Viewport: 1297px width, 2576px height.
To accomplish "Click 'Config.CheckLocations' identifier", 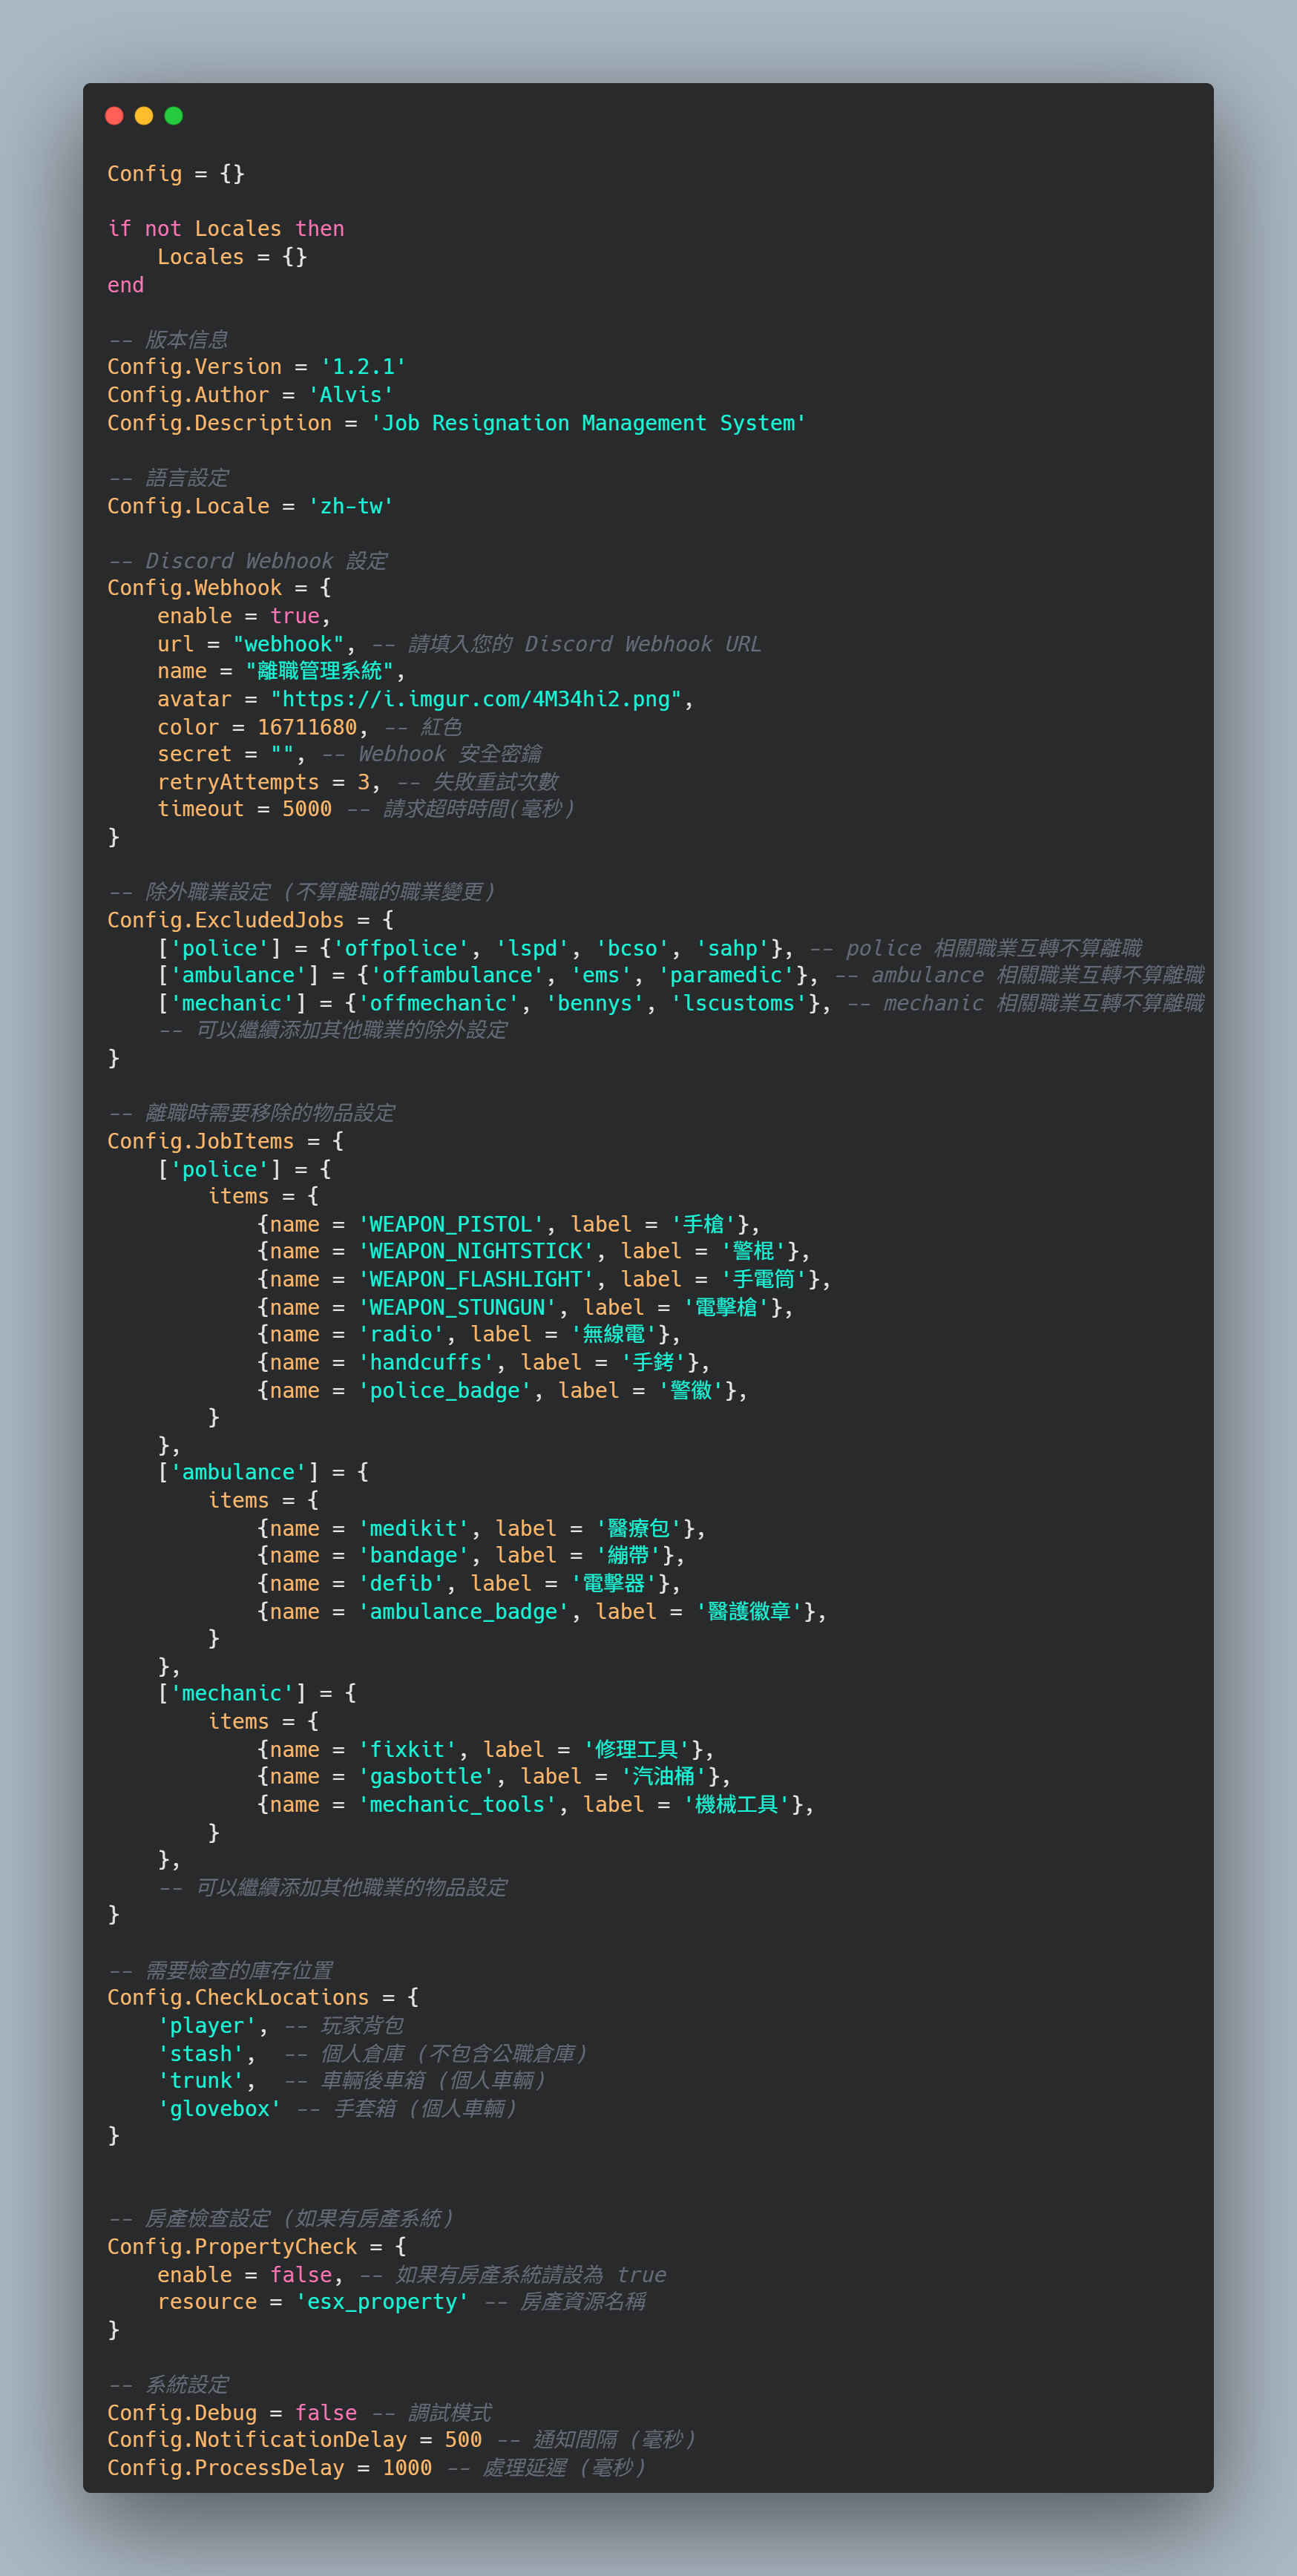I will (x=238, y=1997).
